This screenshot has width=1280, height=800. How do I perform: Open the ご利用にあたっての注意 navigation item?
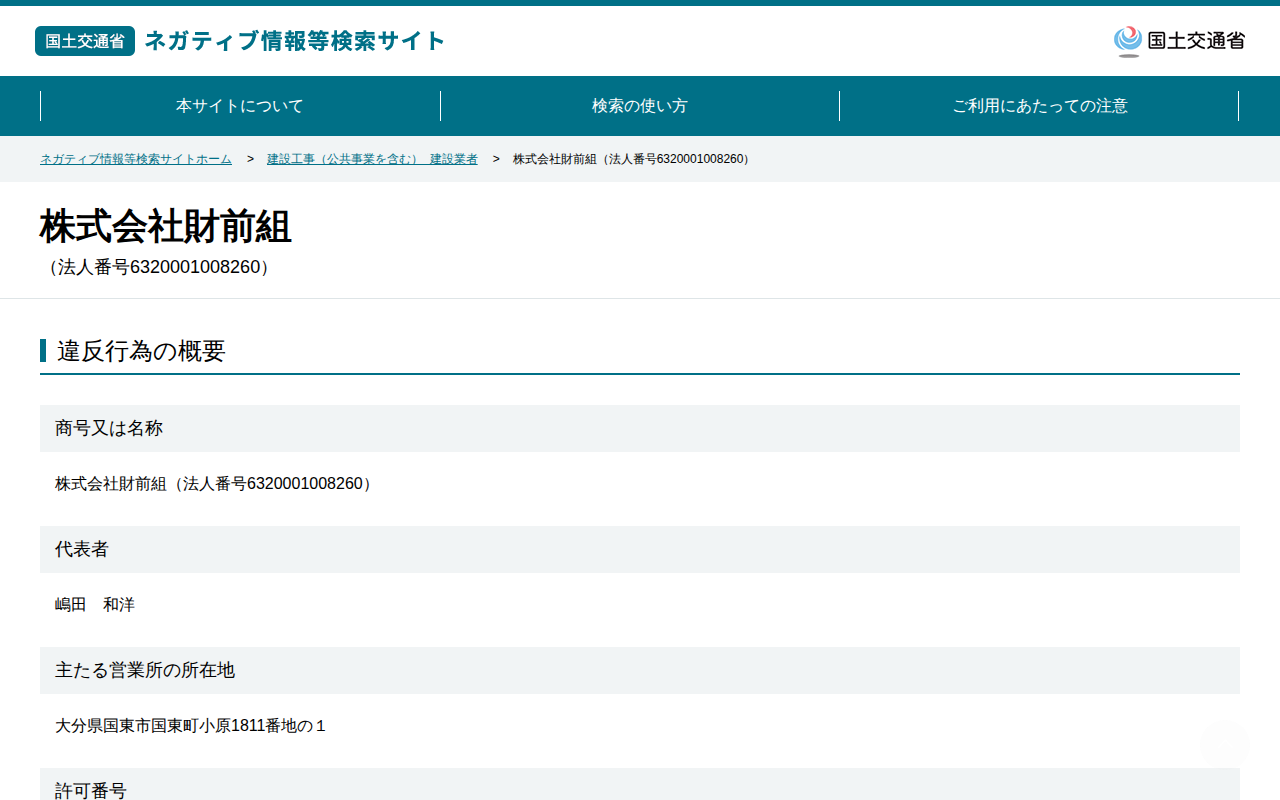(1040, 106)
